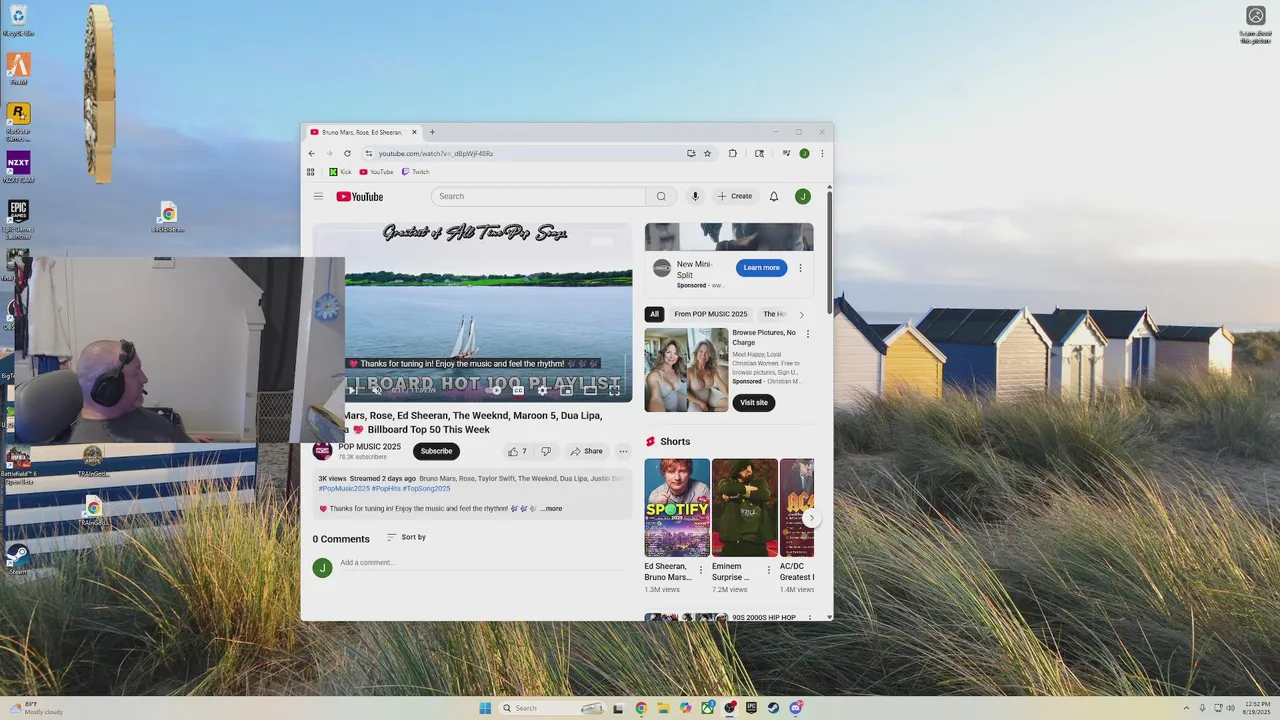The width and height of the screenshot is (1280, 720).
Task: Open more actions ellipsis under video
Action: (x=623, y=451)
